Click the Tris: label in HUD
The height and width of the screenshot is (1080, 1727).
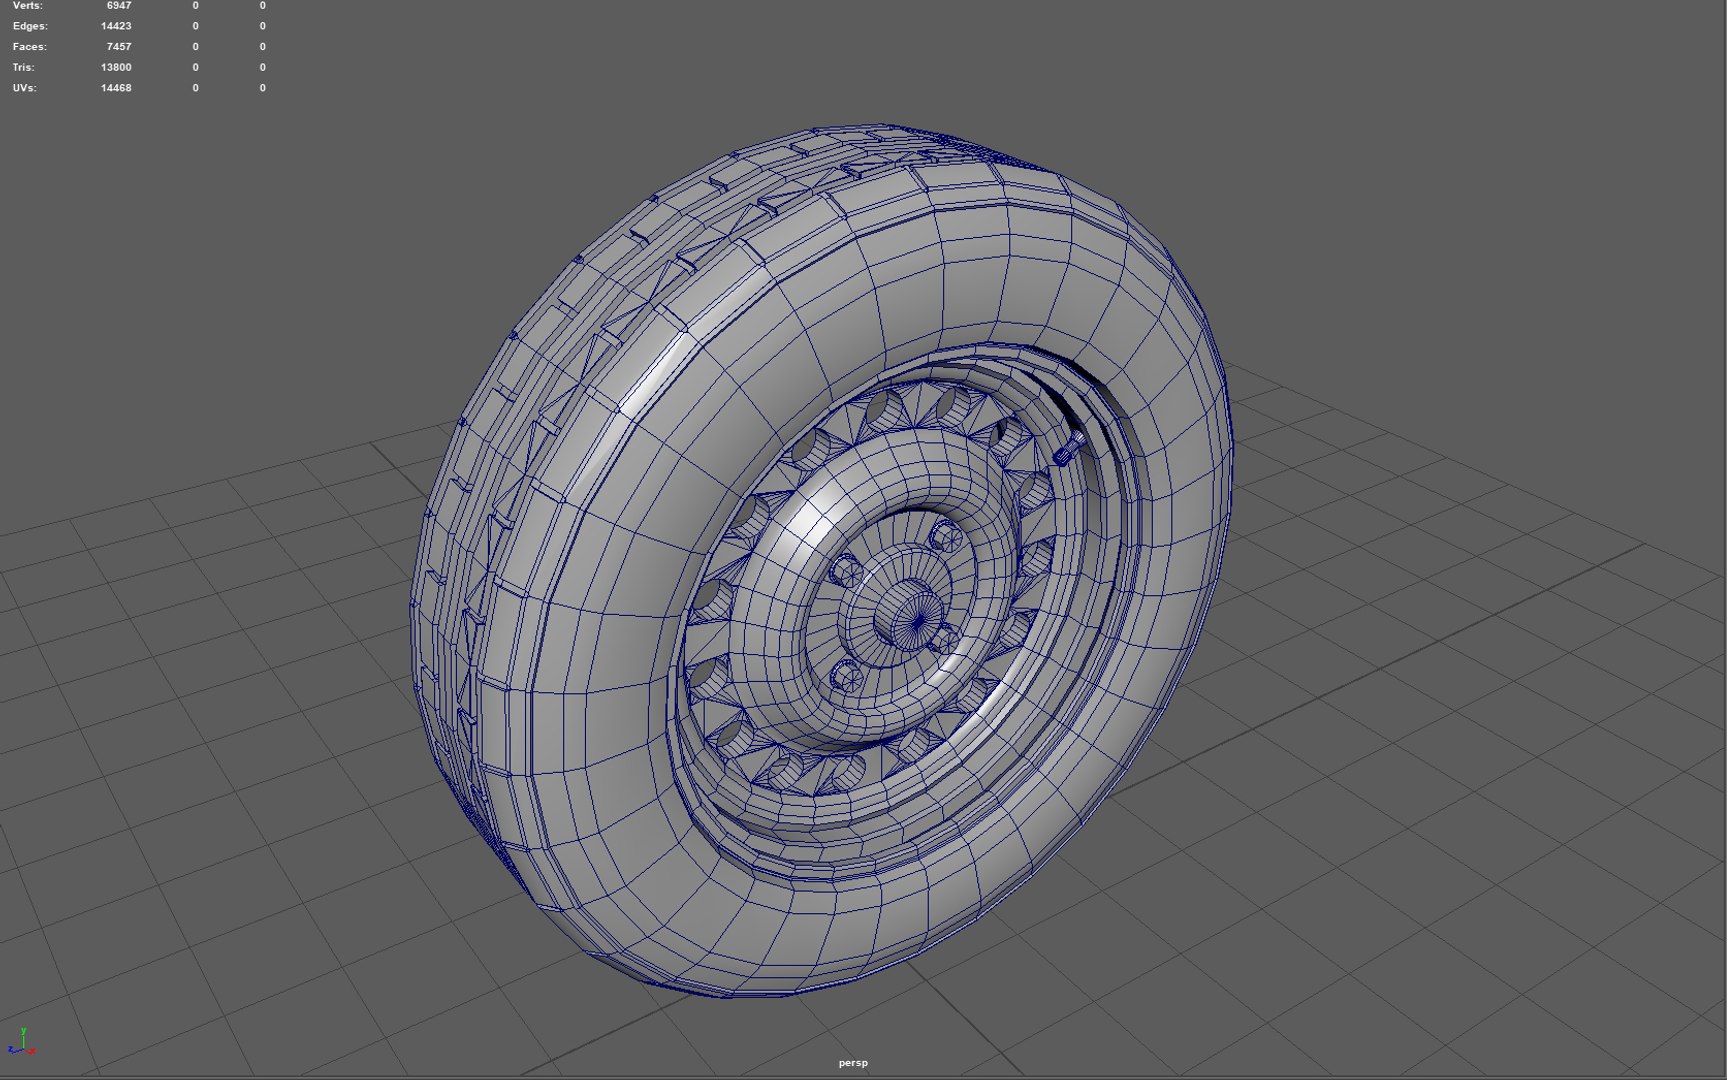24,67
